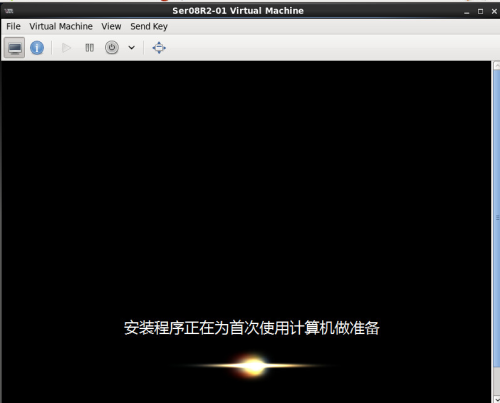This screenshot has width=500, height=403.
Task: Click the Run virtual machine play button
Action: (x=66, y=48)
